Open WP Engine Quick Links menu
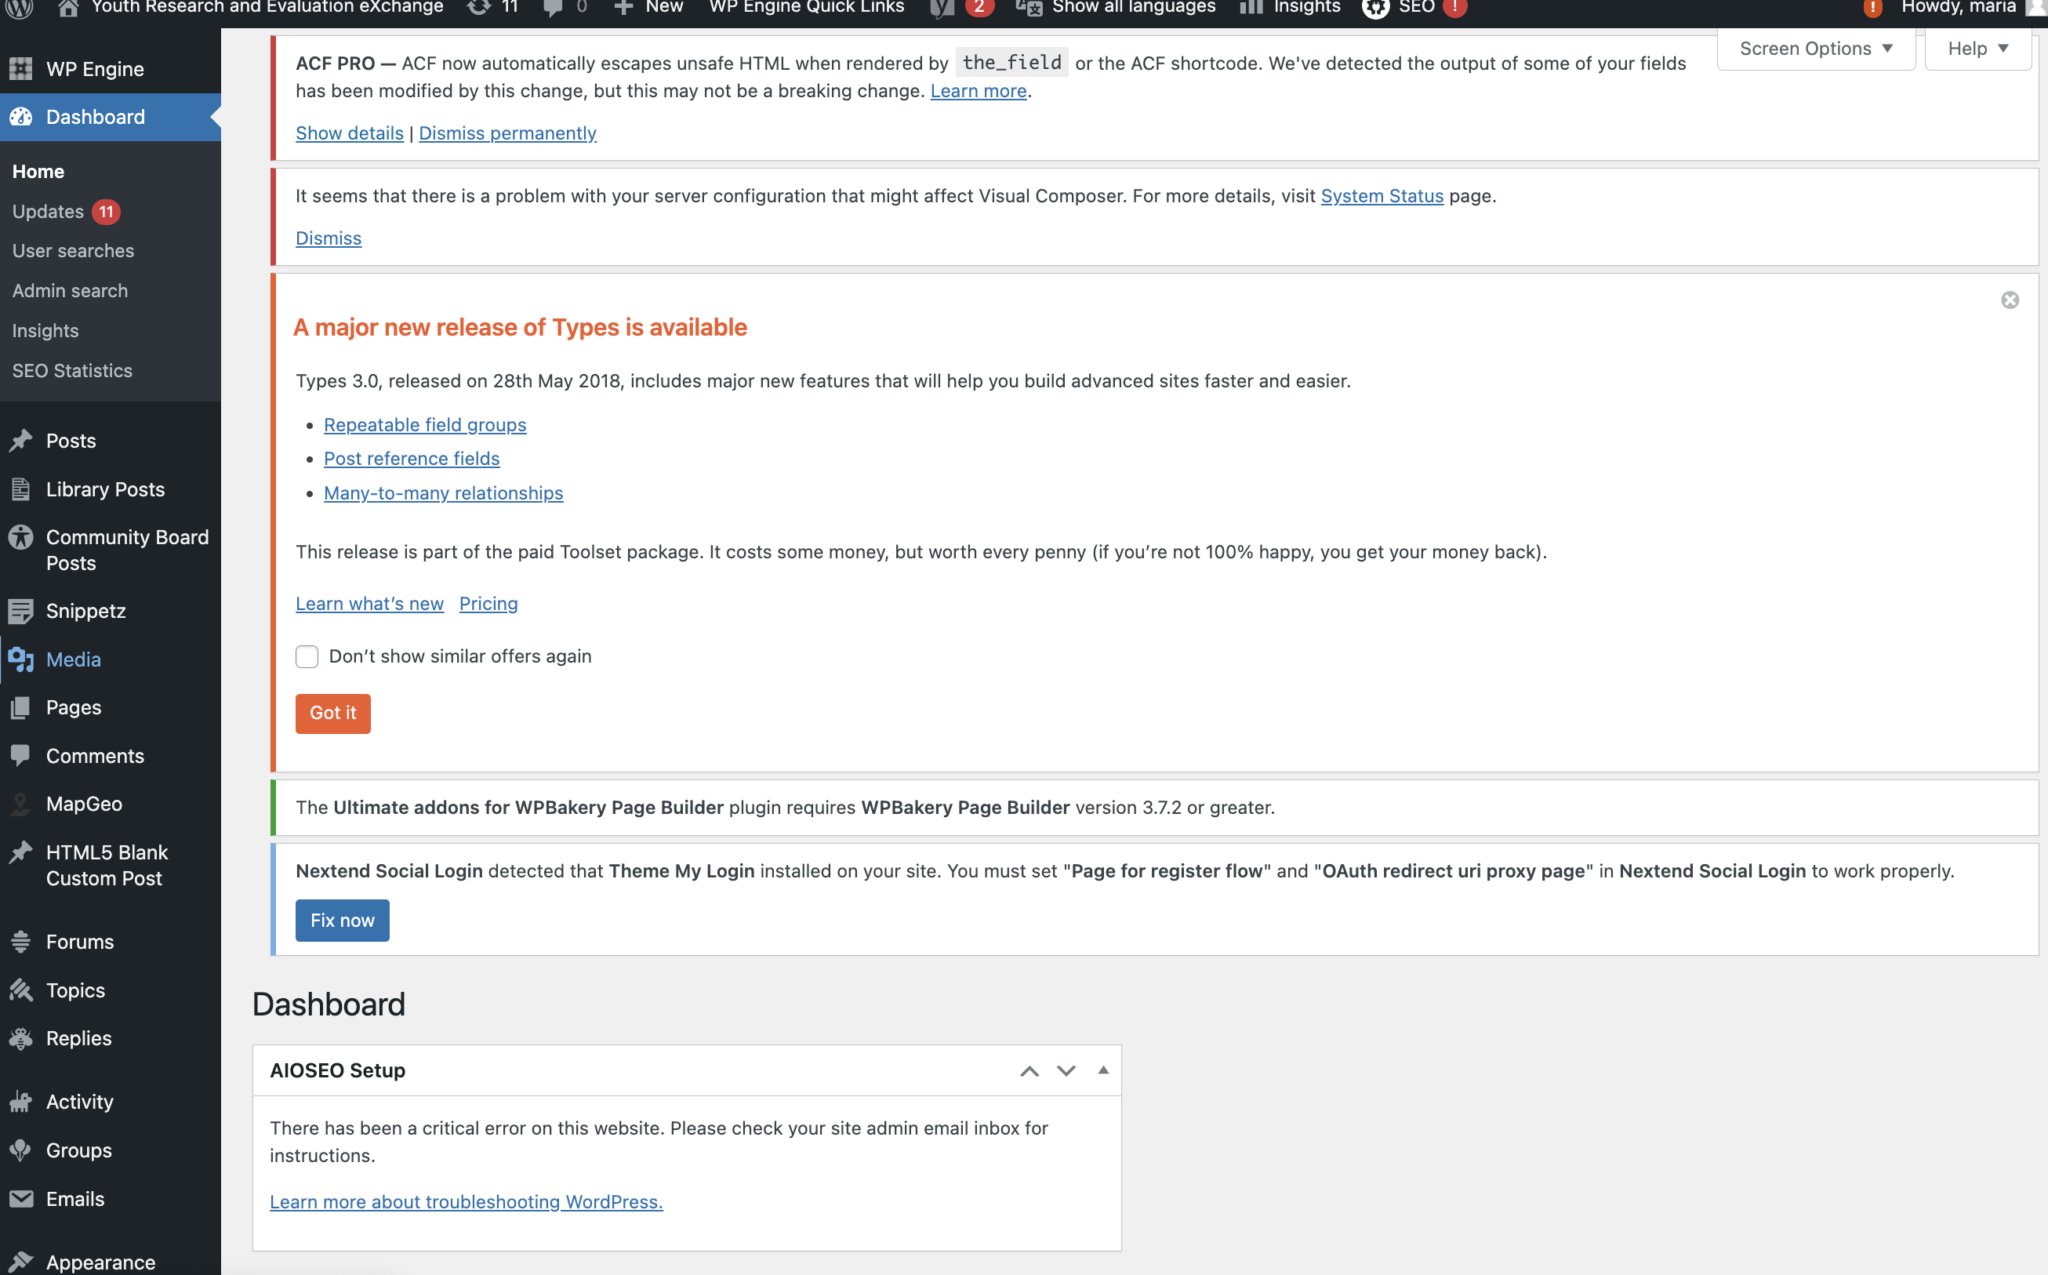This screenshot has width=2048, height=1275. click(806, 8)
